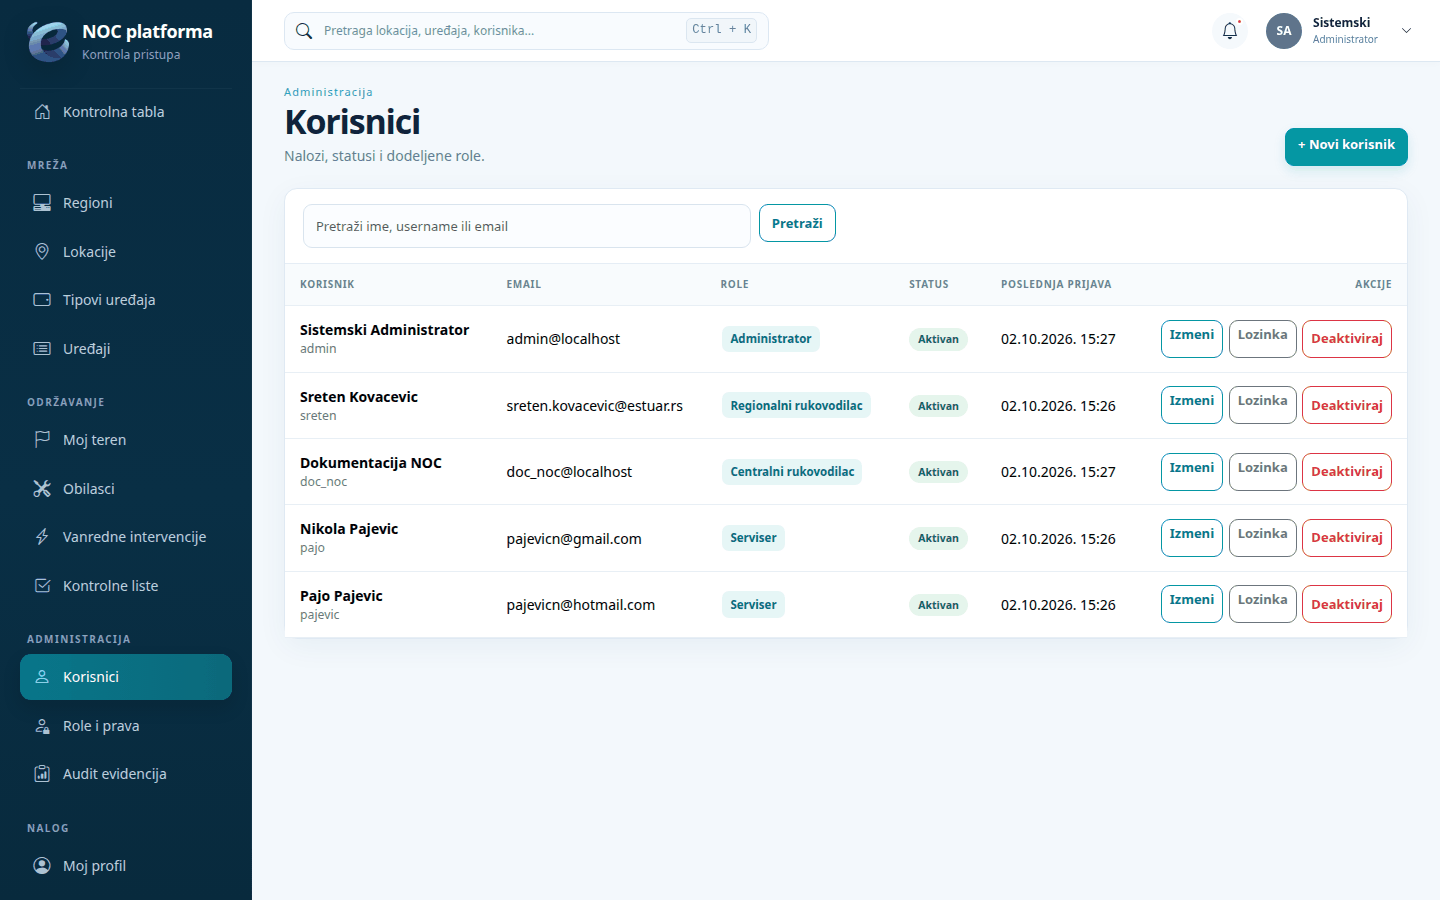This screenshot has height=900, width=1440.
Task: Edit user Sreten Kovacevic with Izmeni
Action: click(1192, 405)
